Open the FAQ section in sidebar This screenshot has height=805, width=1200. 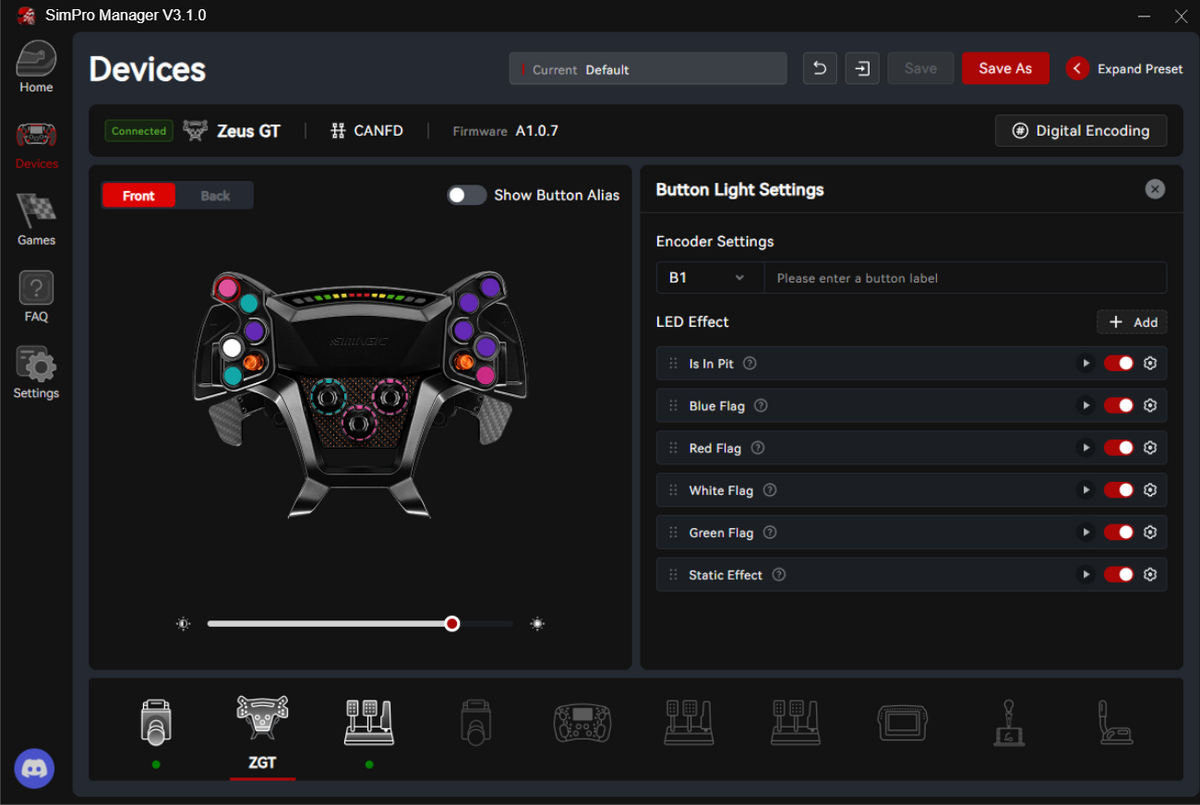36,297
